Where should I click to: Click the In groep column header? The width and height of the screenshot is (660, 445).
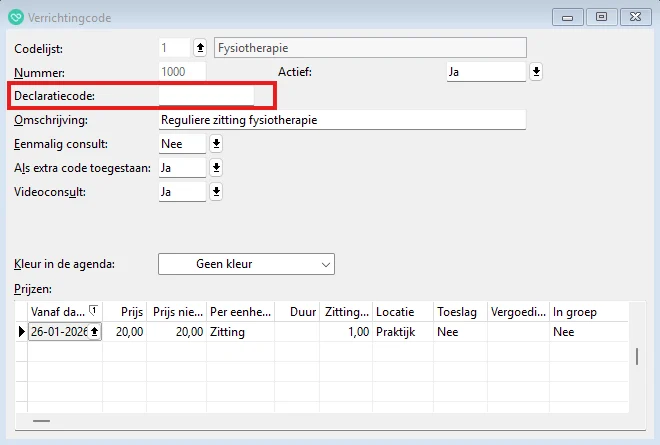[588, 312]
